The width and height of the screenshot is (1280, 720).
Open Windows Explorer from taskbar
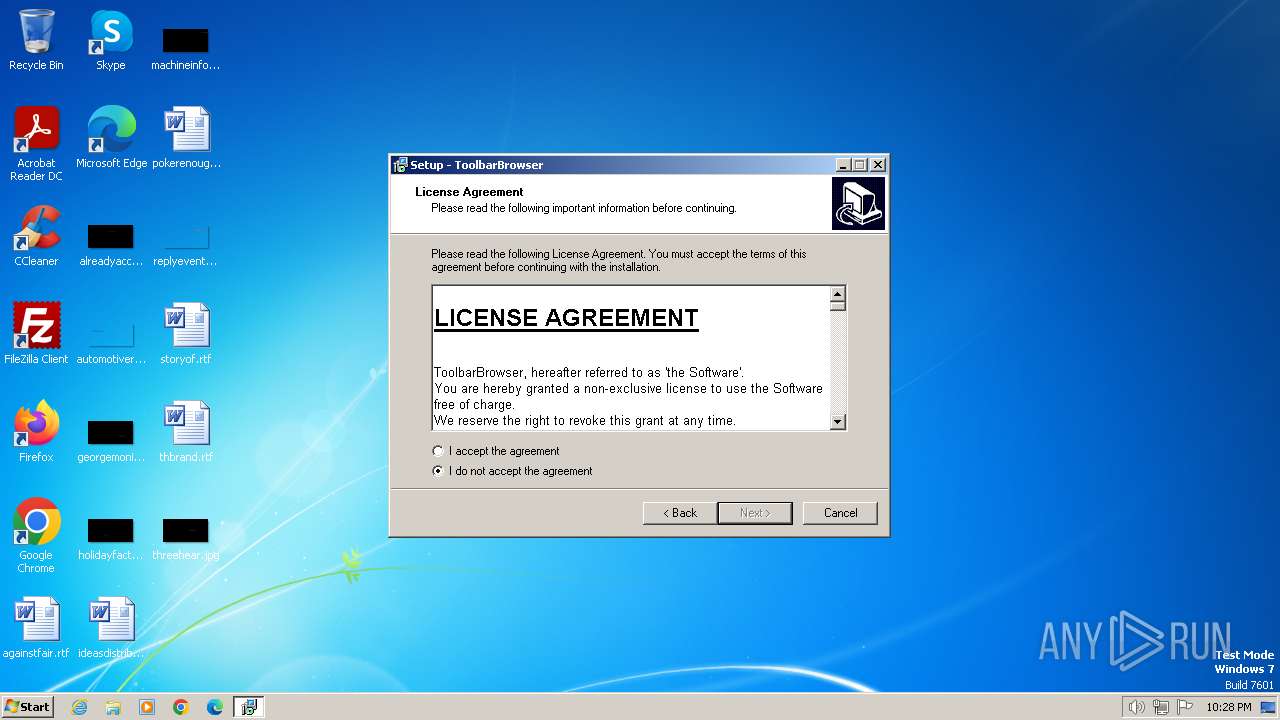[113, 707]
